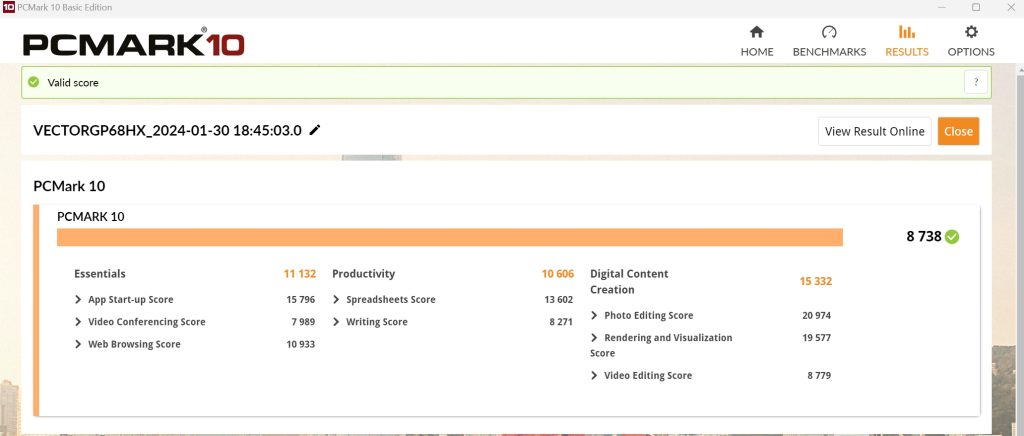The image size is (1024, 436).
Task: Select the Productivity heading
Action: pos(364,273)
